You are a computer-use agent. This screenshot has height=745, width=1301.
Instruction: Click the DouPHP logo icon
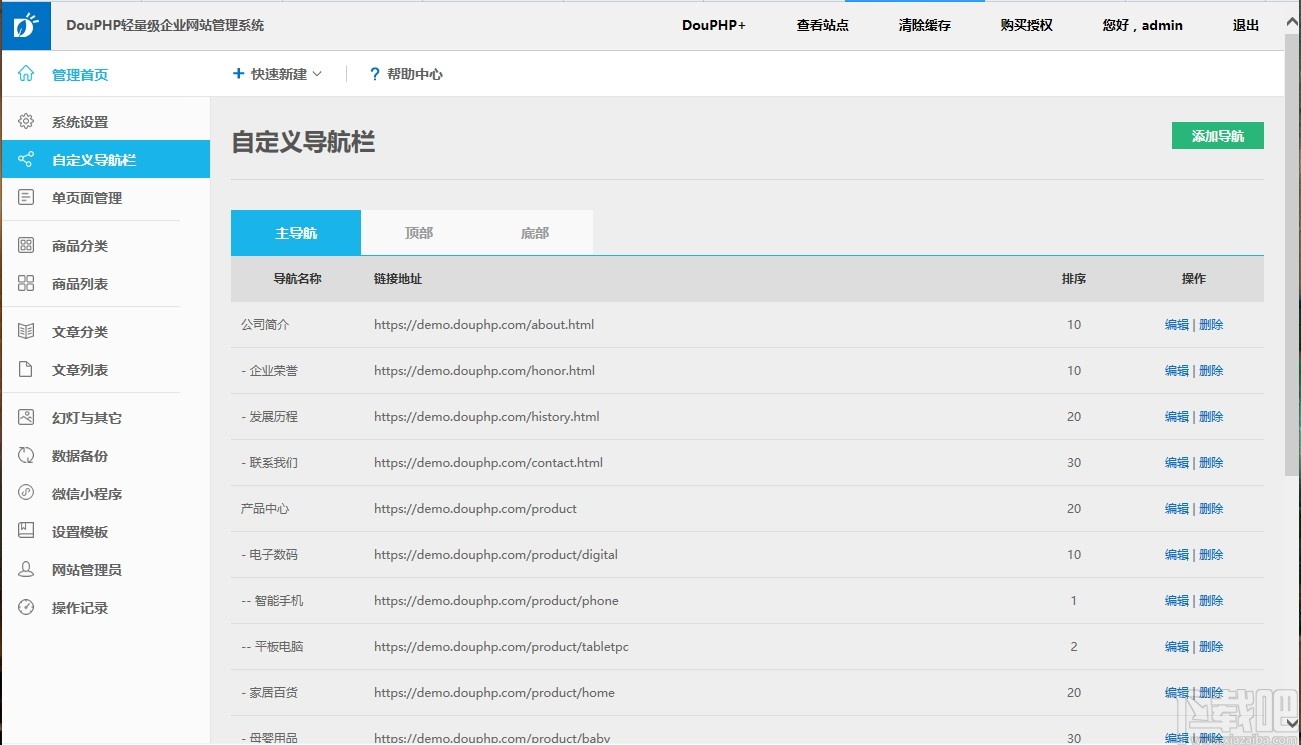coord(26,26)
